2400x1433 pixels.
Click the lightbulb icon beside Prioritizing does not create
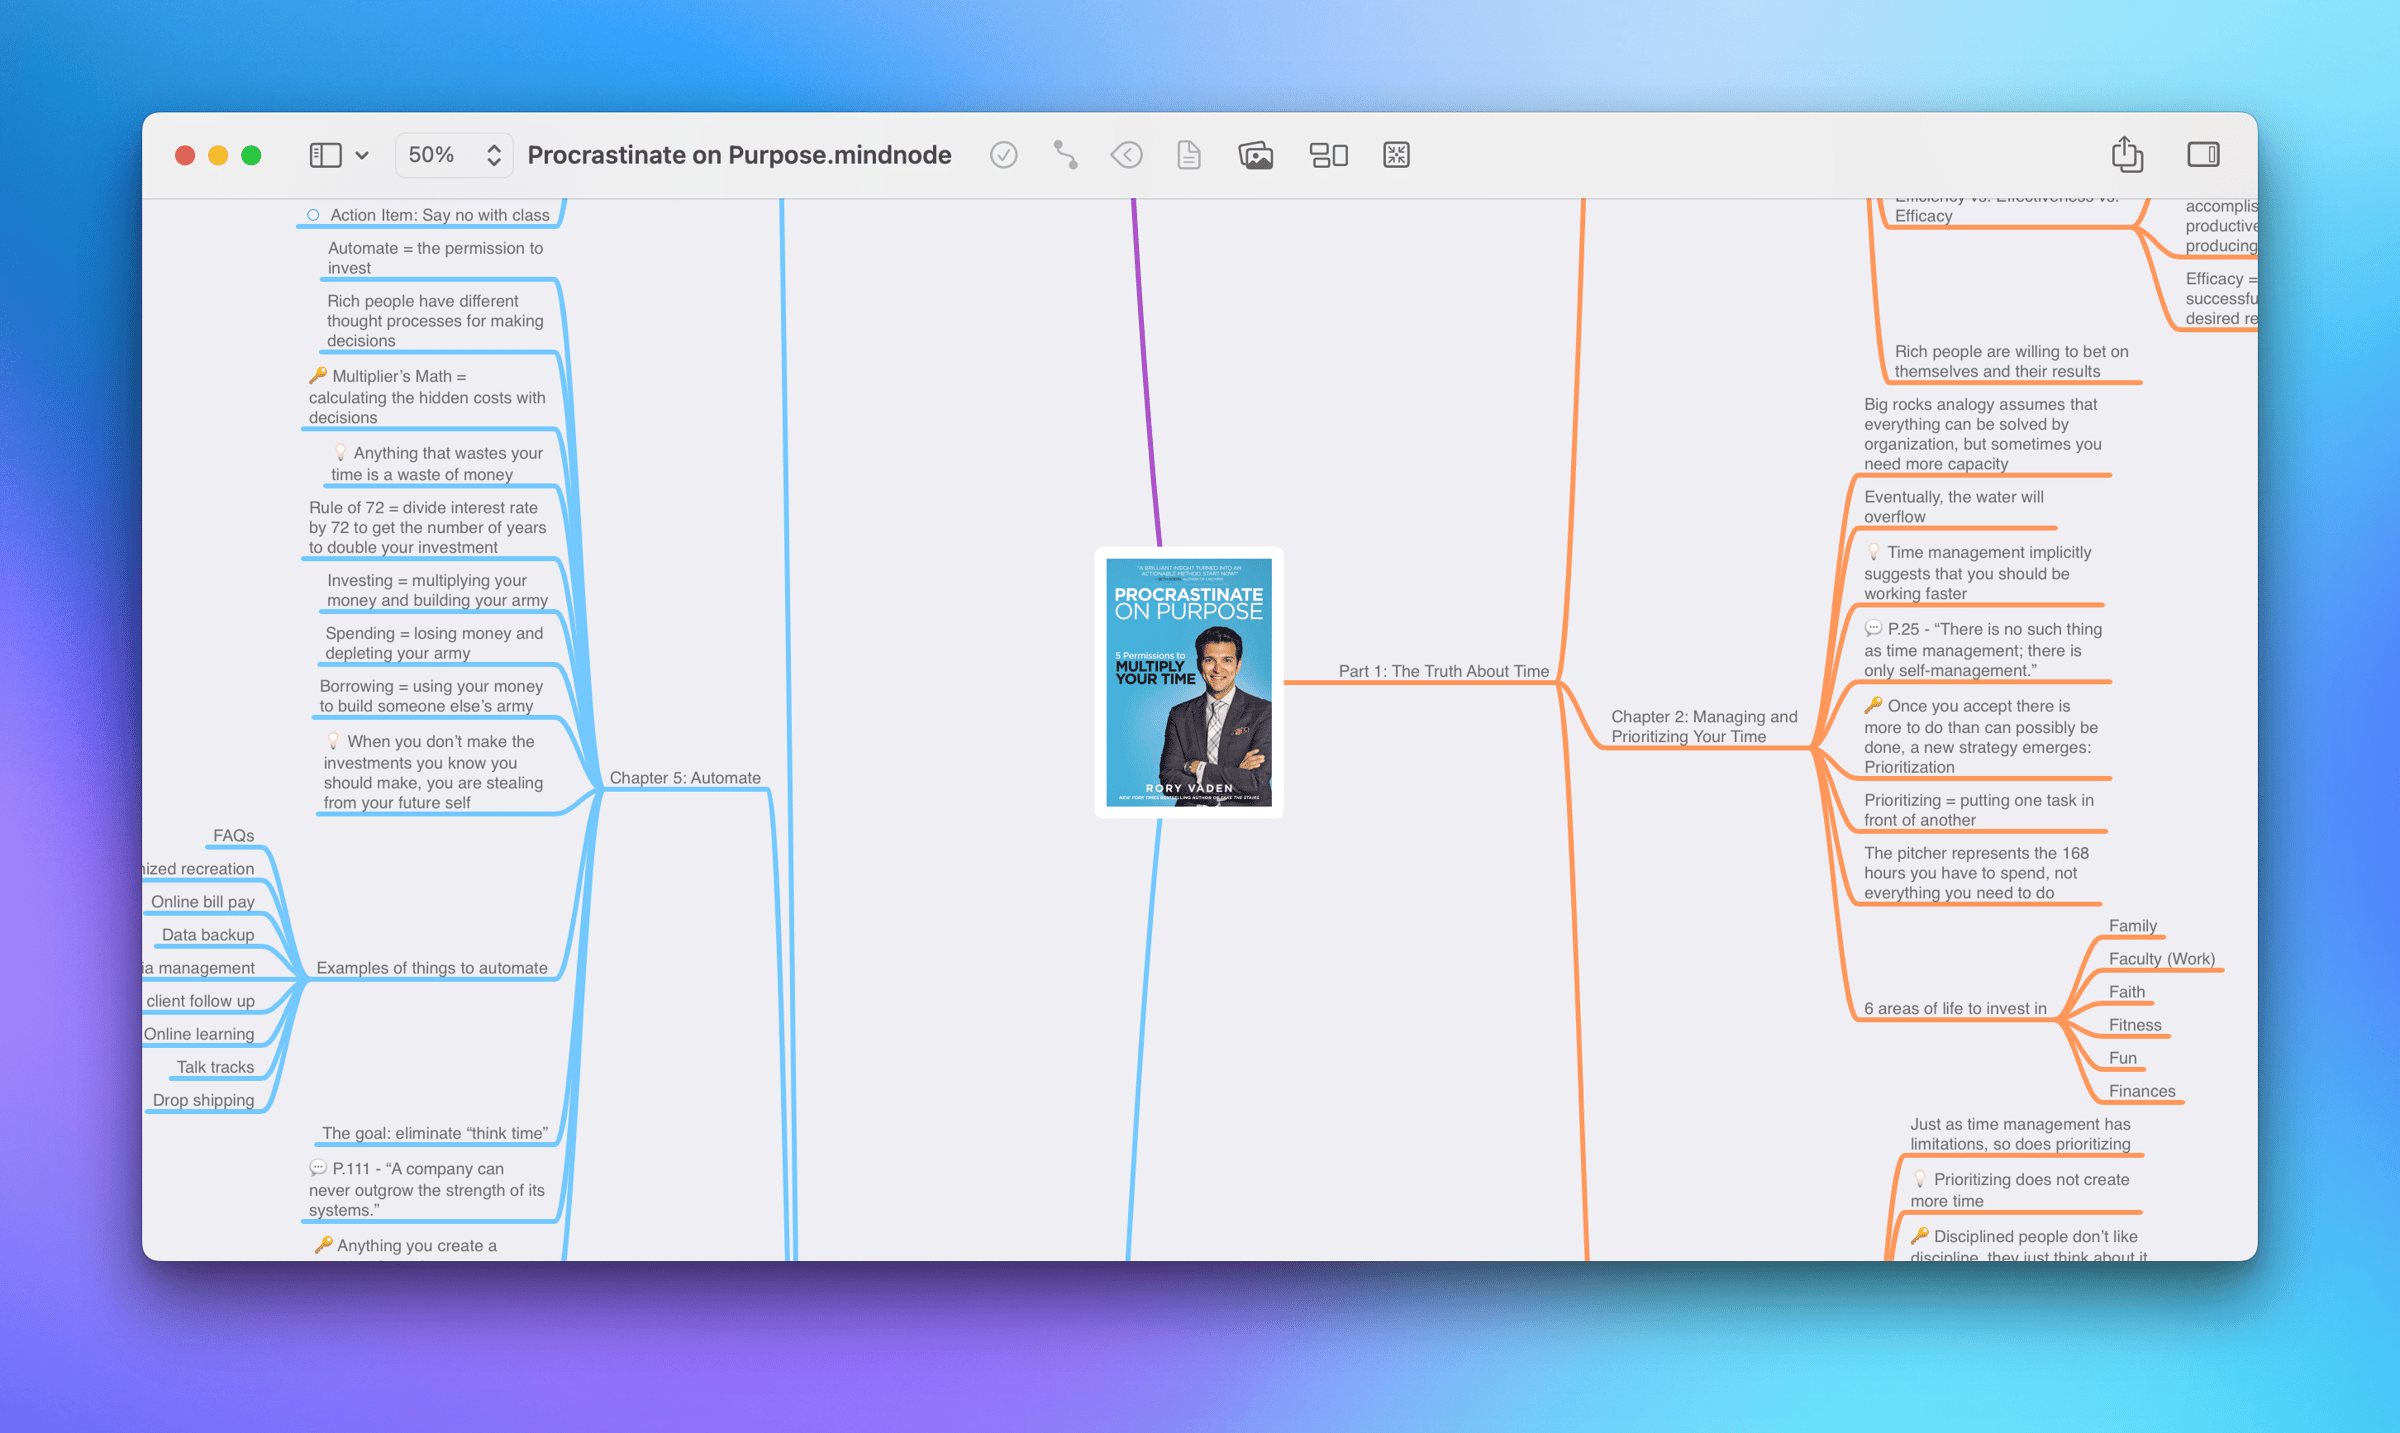(1919, 1179)
